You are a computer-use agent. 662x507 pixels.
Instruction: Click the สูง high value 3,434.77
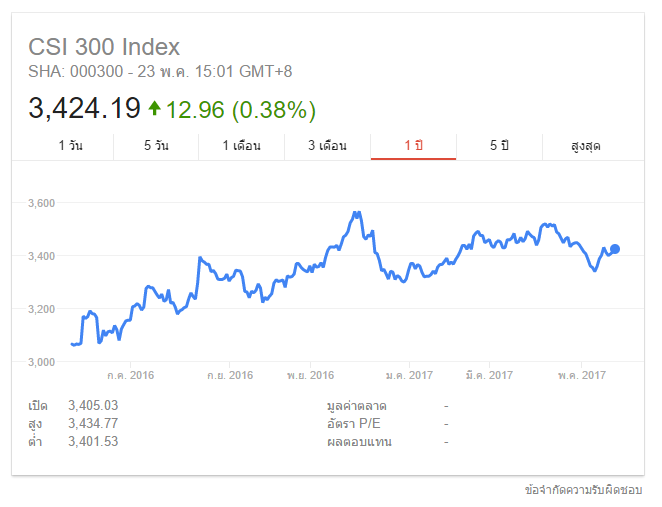coord(93,423)
